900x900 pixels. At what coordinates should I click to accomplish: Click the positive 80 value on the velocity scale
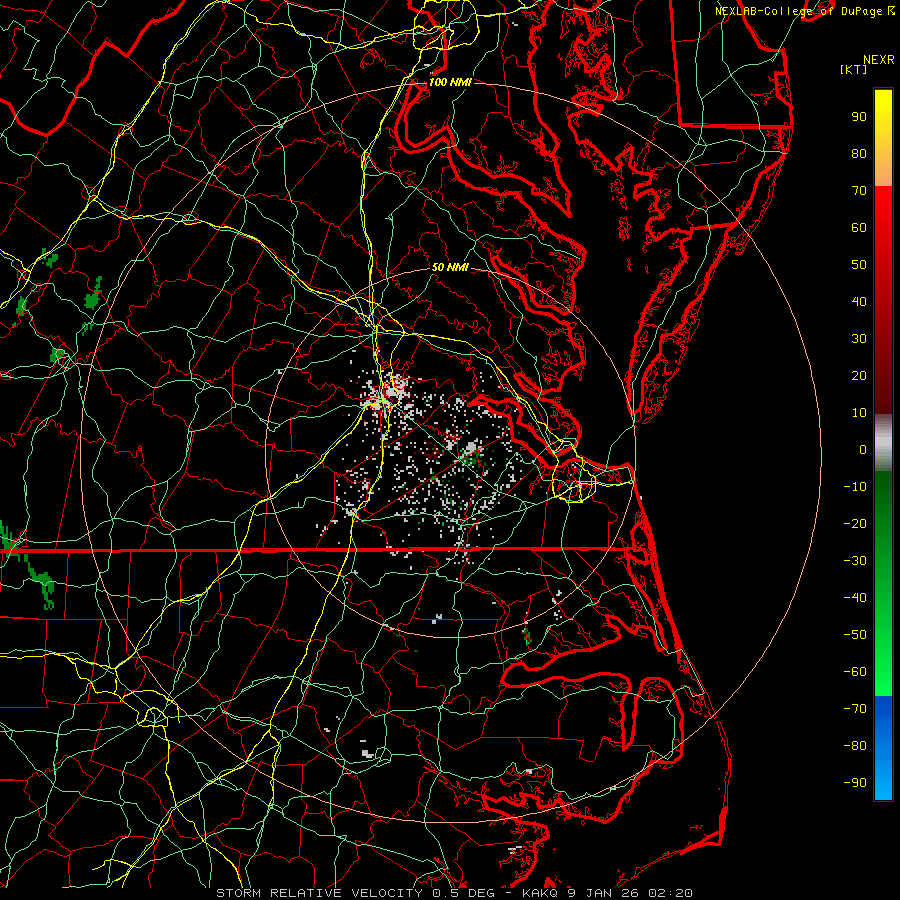tap(859, 154)
